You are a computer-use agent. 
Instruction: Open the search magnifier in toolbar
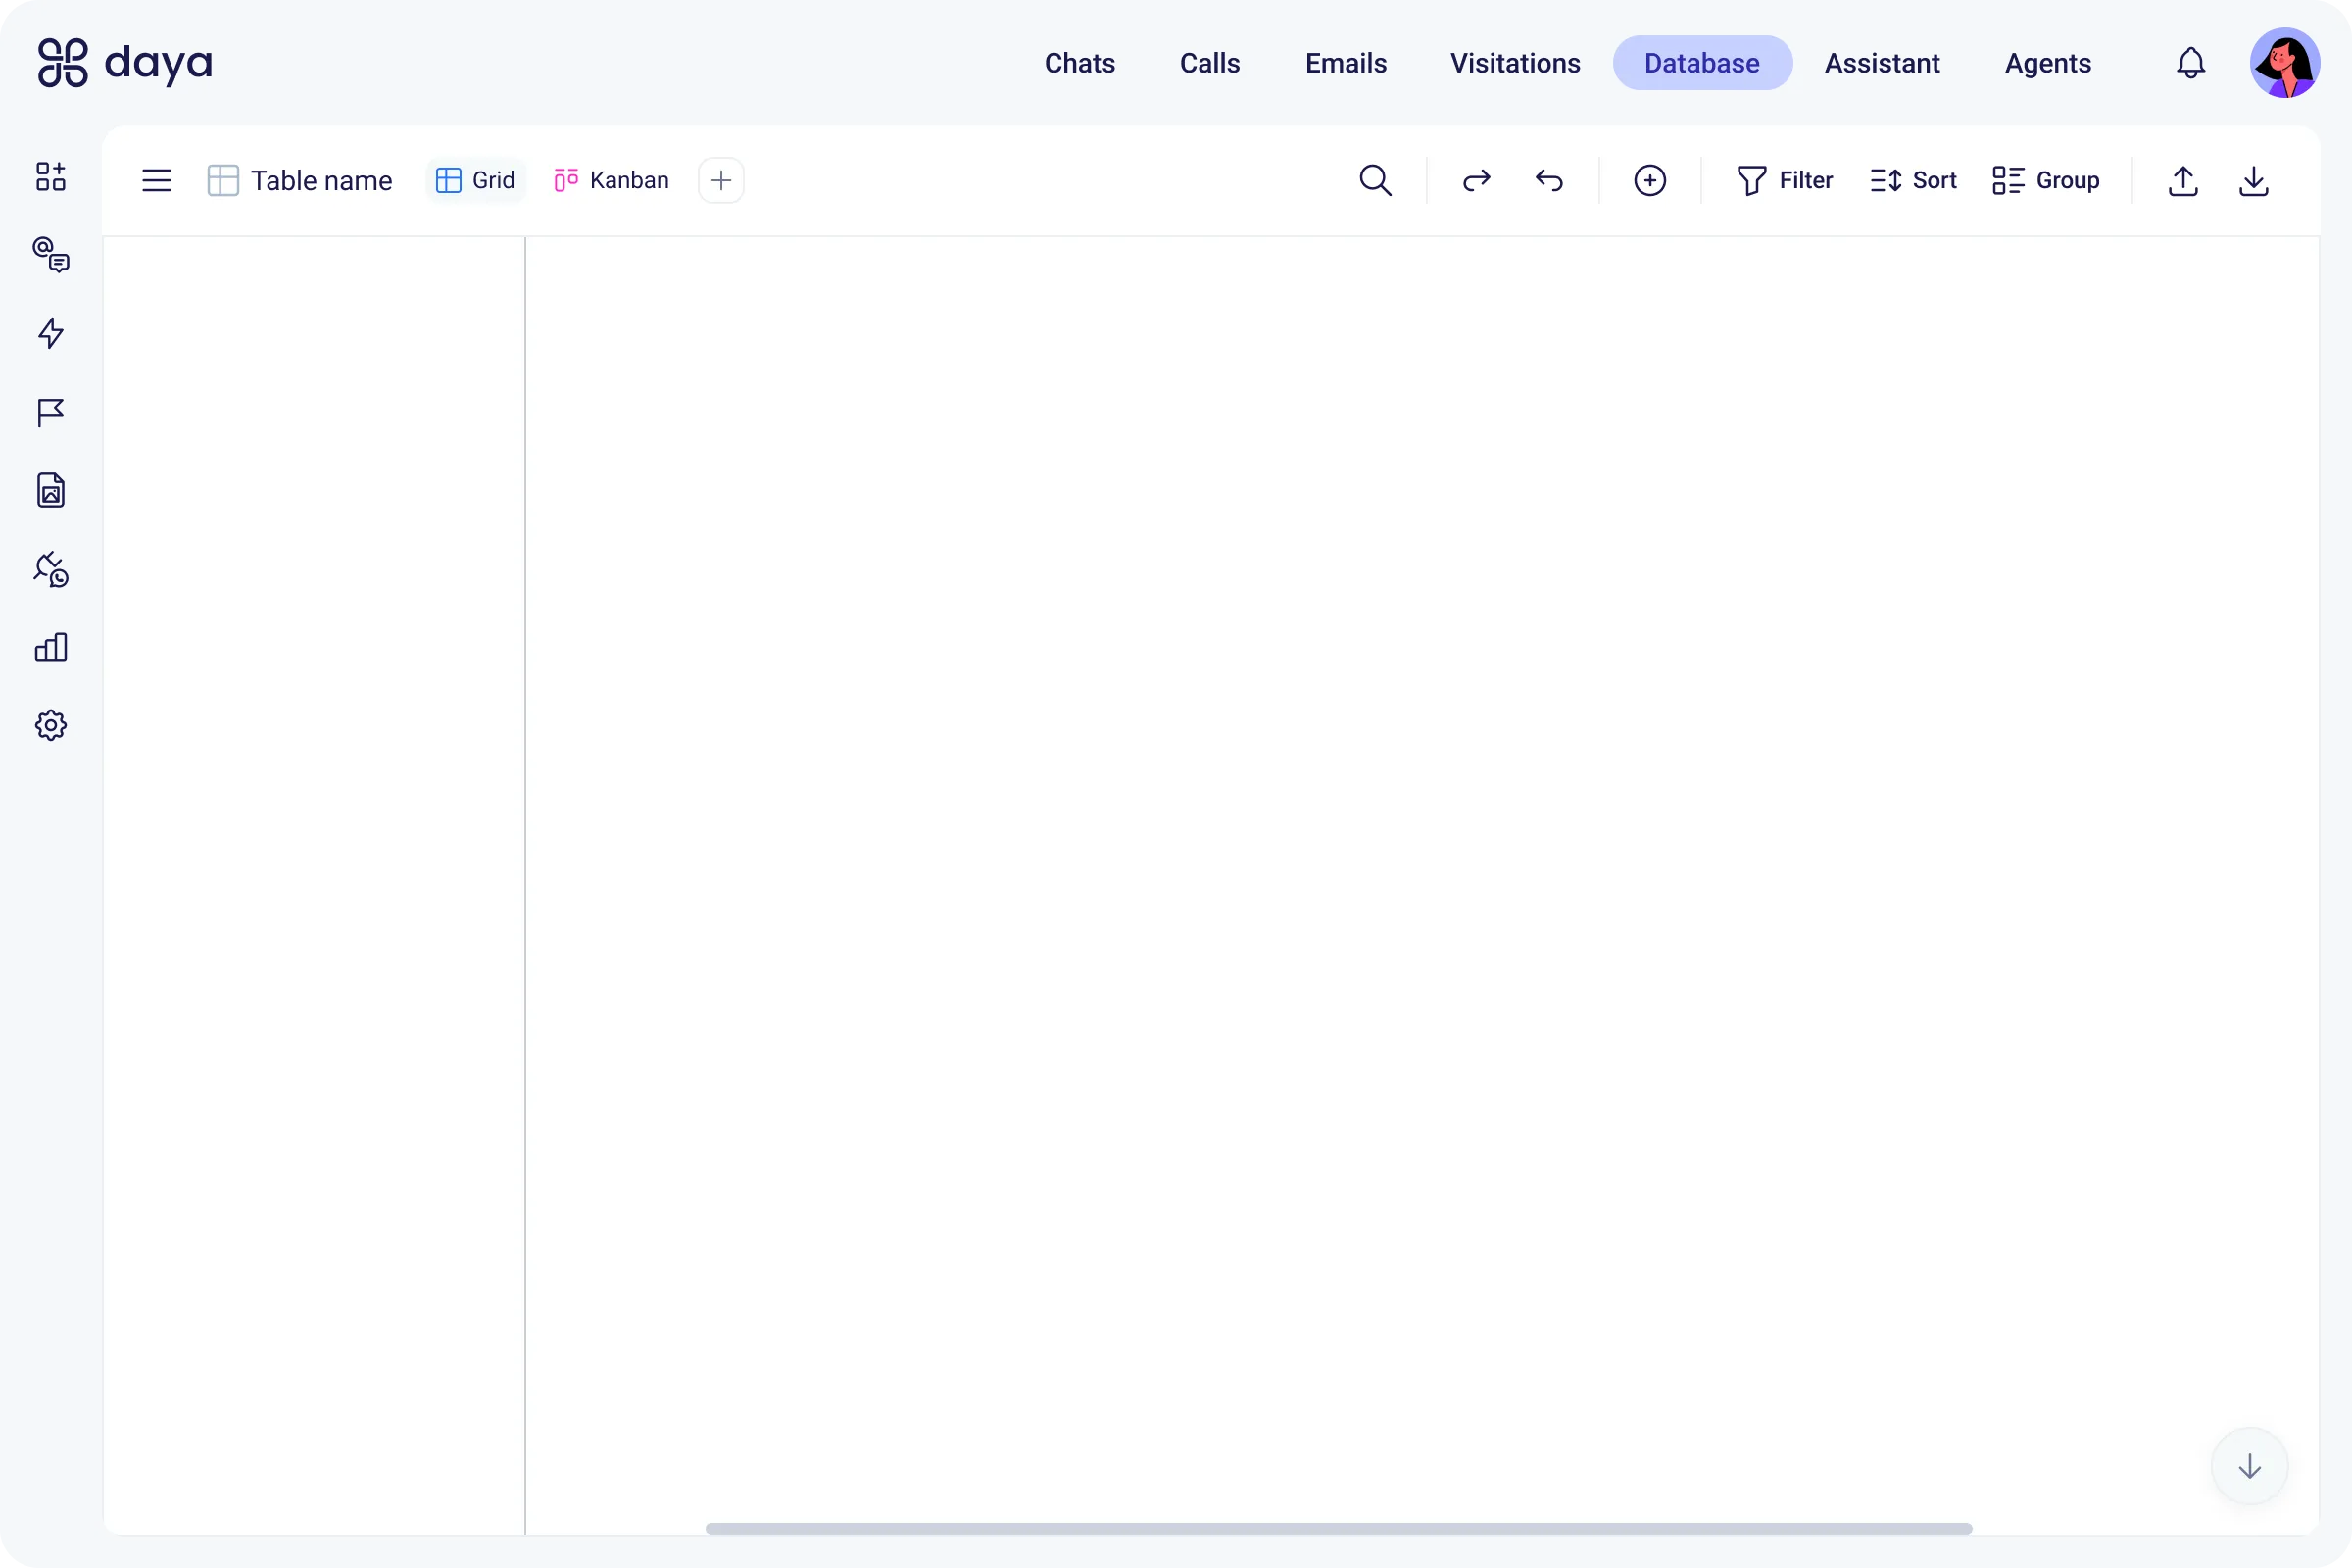[1375, 180]
